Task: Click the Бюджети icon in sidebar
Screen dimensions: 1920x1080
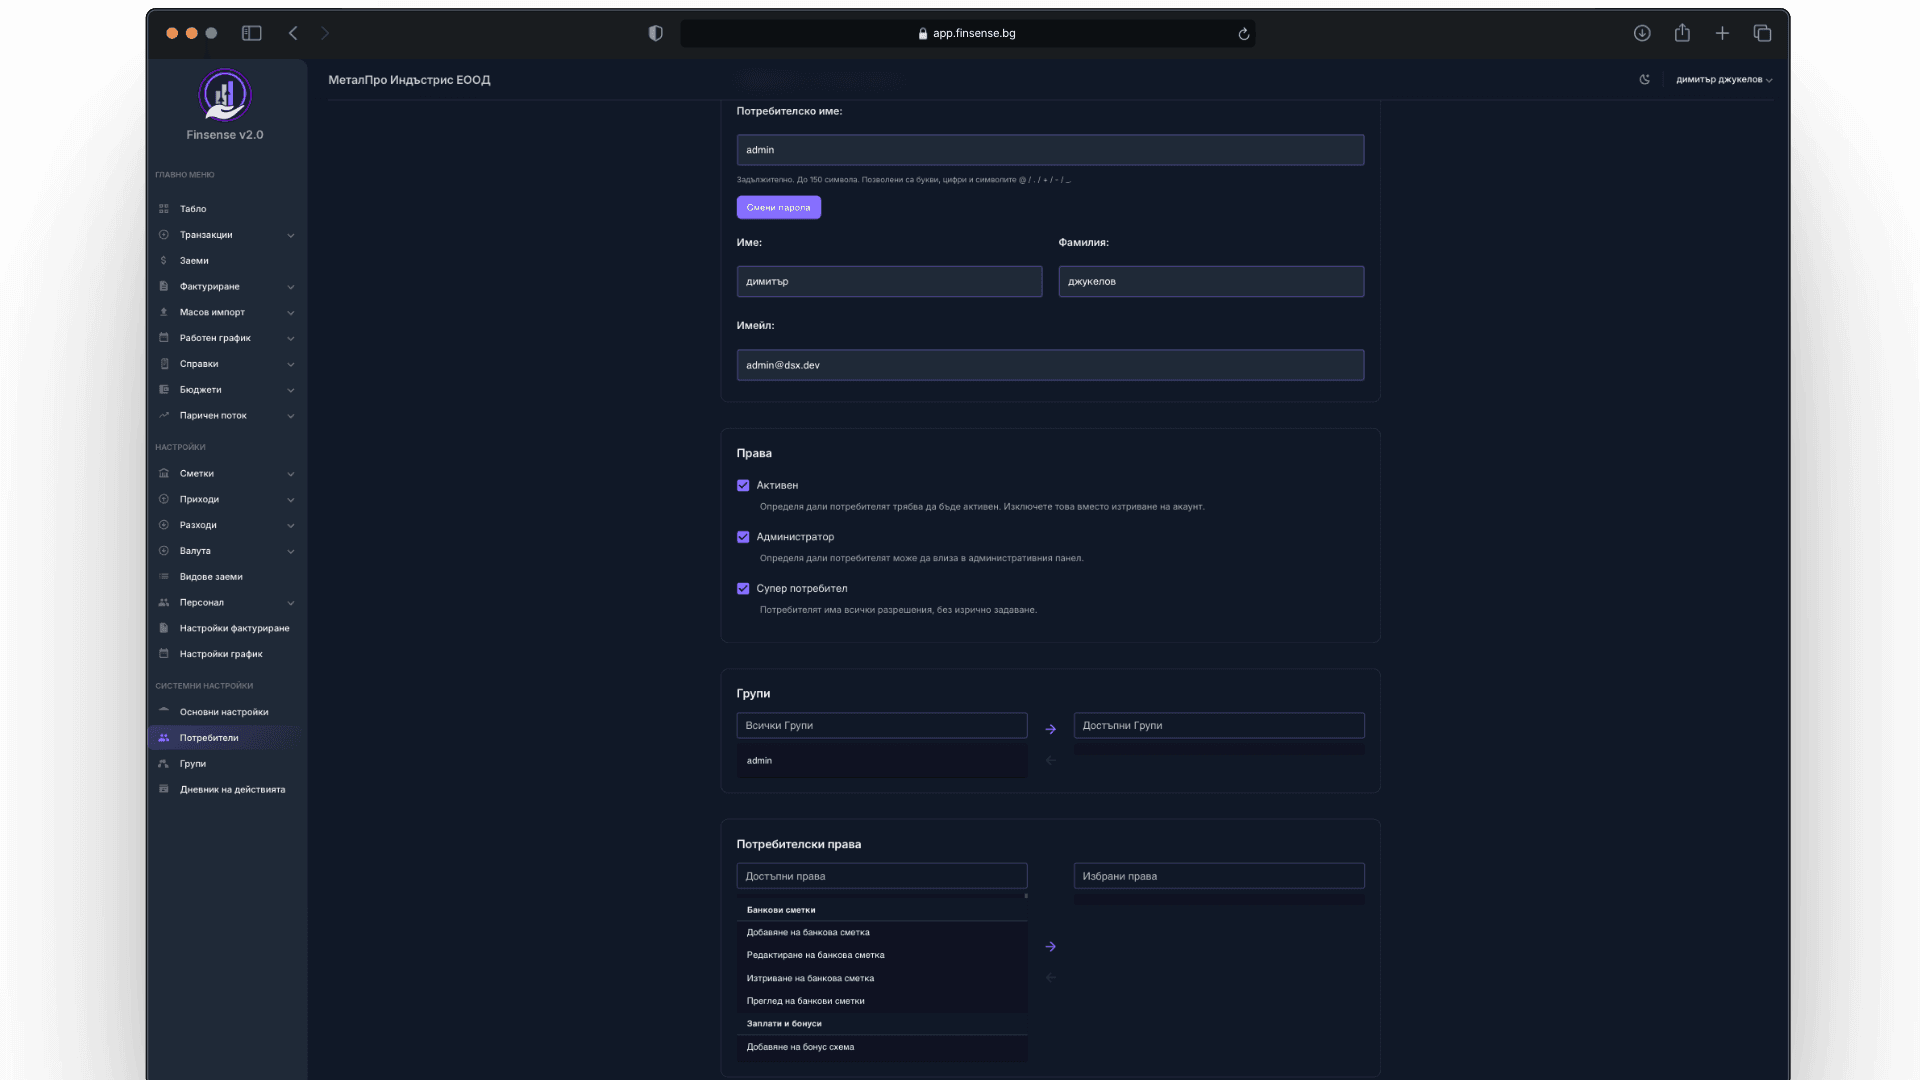Action: click(164, 390)
